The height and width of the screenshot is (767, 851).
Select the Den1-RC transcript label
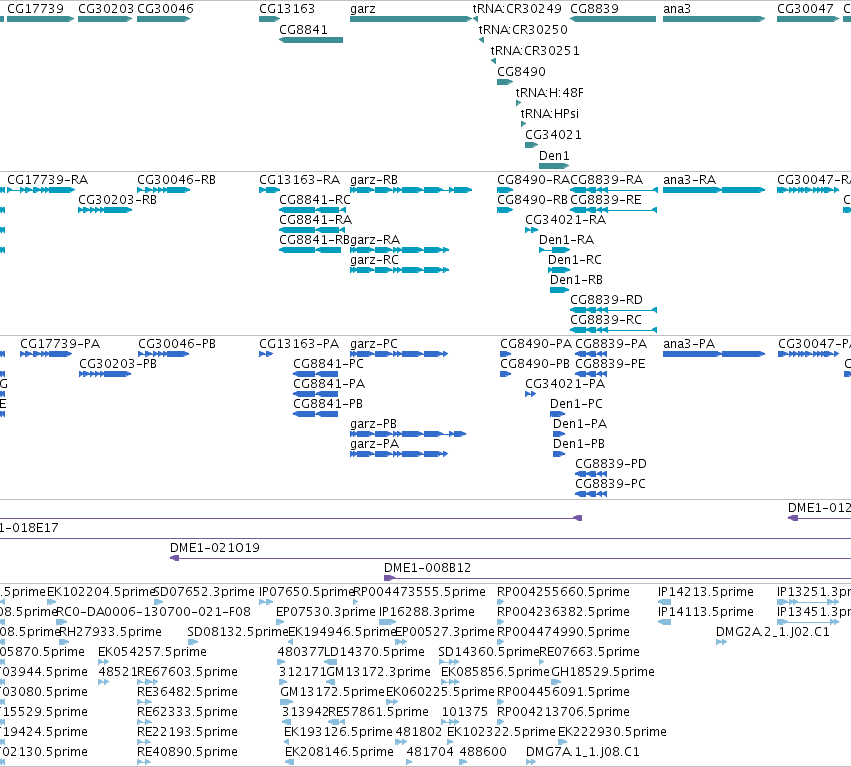575,260
